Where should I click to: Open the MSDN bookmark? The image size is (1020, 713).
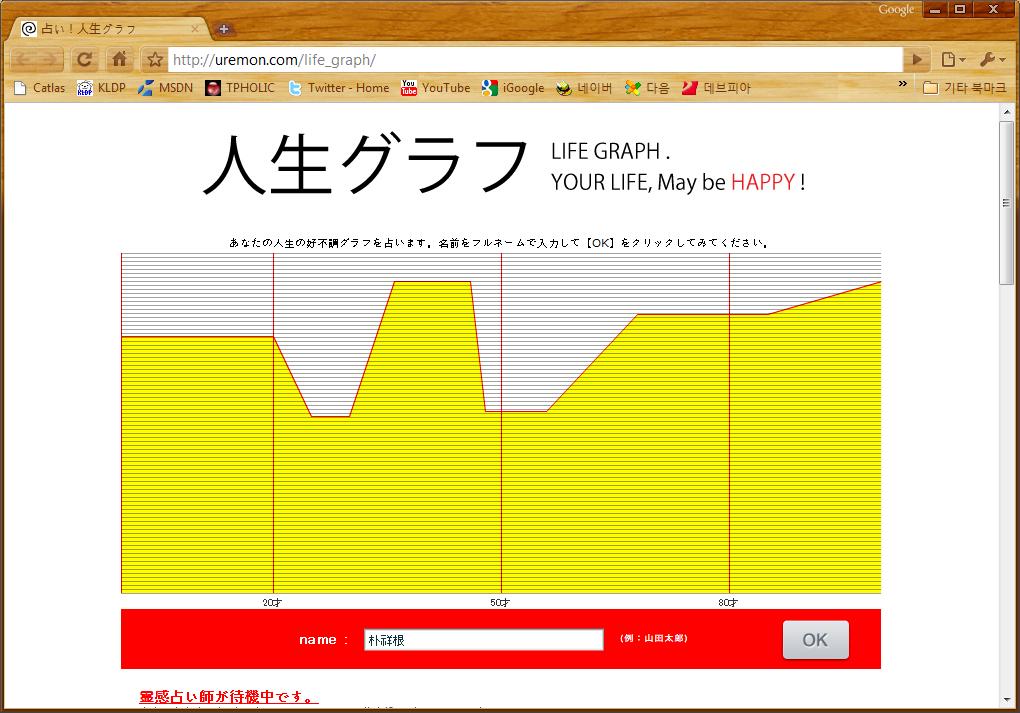(165, 88)
